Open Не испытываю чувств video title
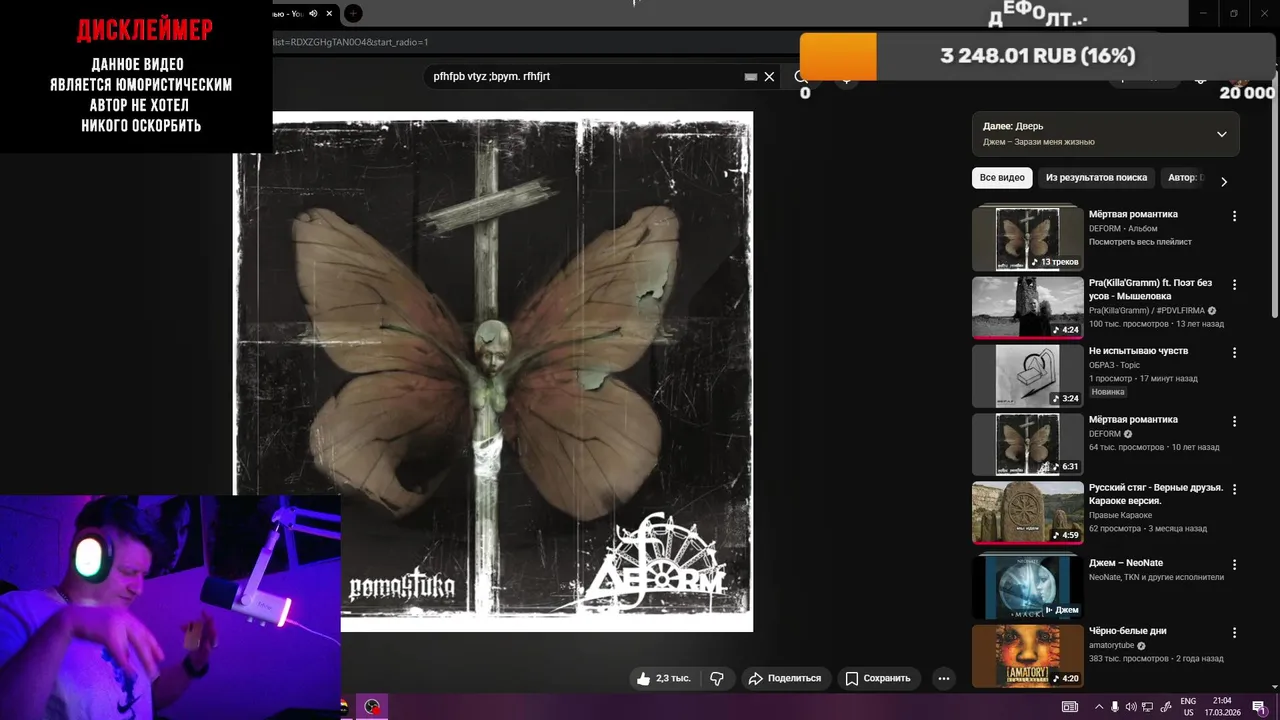 [1138, 351]
